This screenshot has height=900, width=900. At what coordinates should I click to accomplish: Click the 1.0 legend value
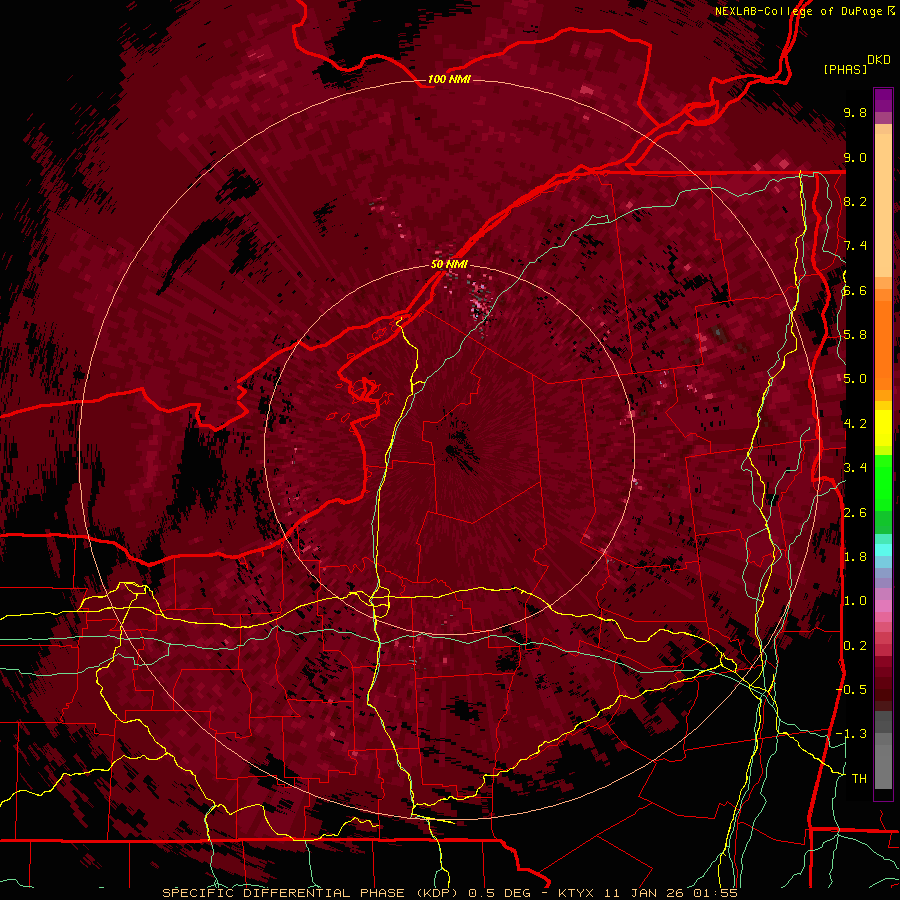(x=855, y=601)
